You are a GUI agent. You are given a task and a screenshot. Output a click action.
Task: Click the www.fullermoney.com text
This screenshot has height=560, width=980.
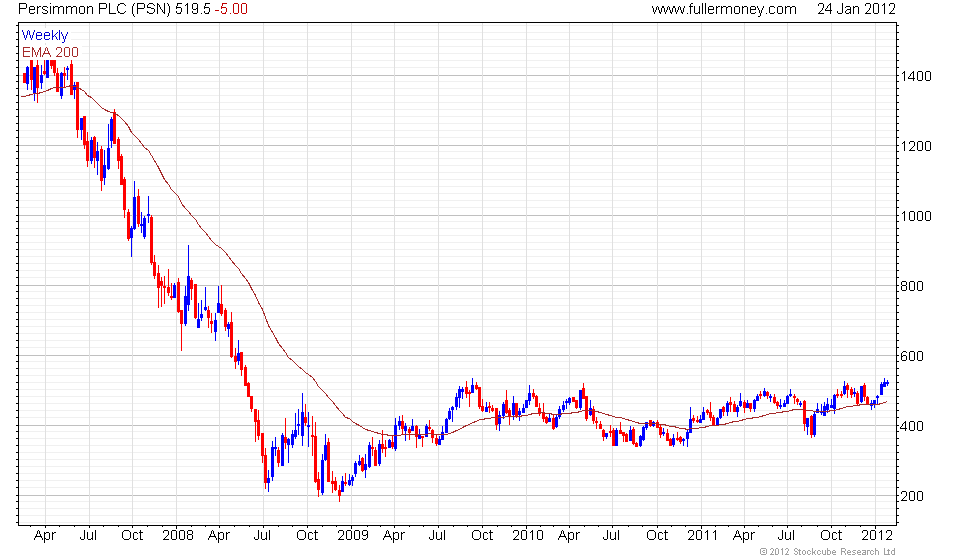(724, 9)
